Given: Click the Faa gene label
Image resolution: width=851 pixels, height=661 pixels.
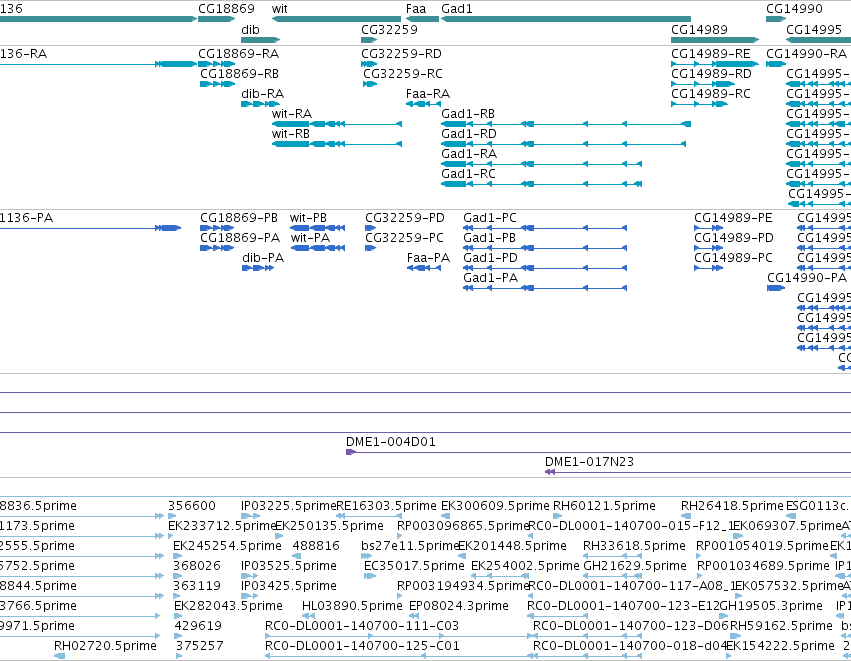Looking at the screenshot, I should tap(416, 9).
